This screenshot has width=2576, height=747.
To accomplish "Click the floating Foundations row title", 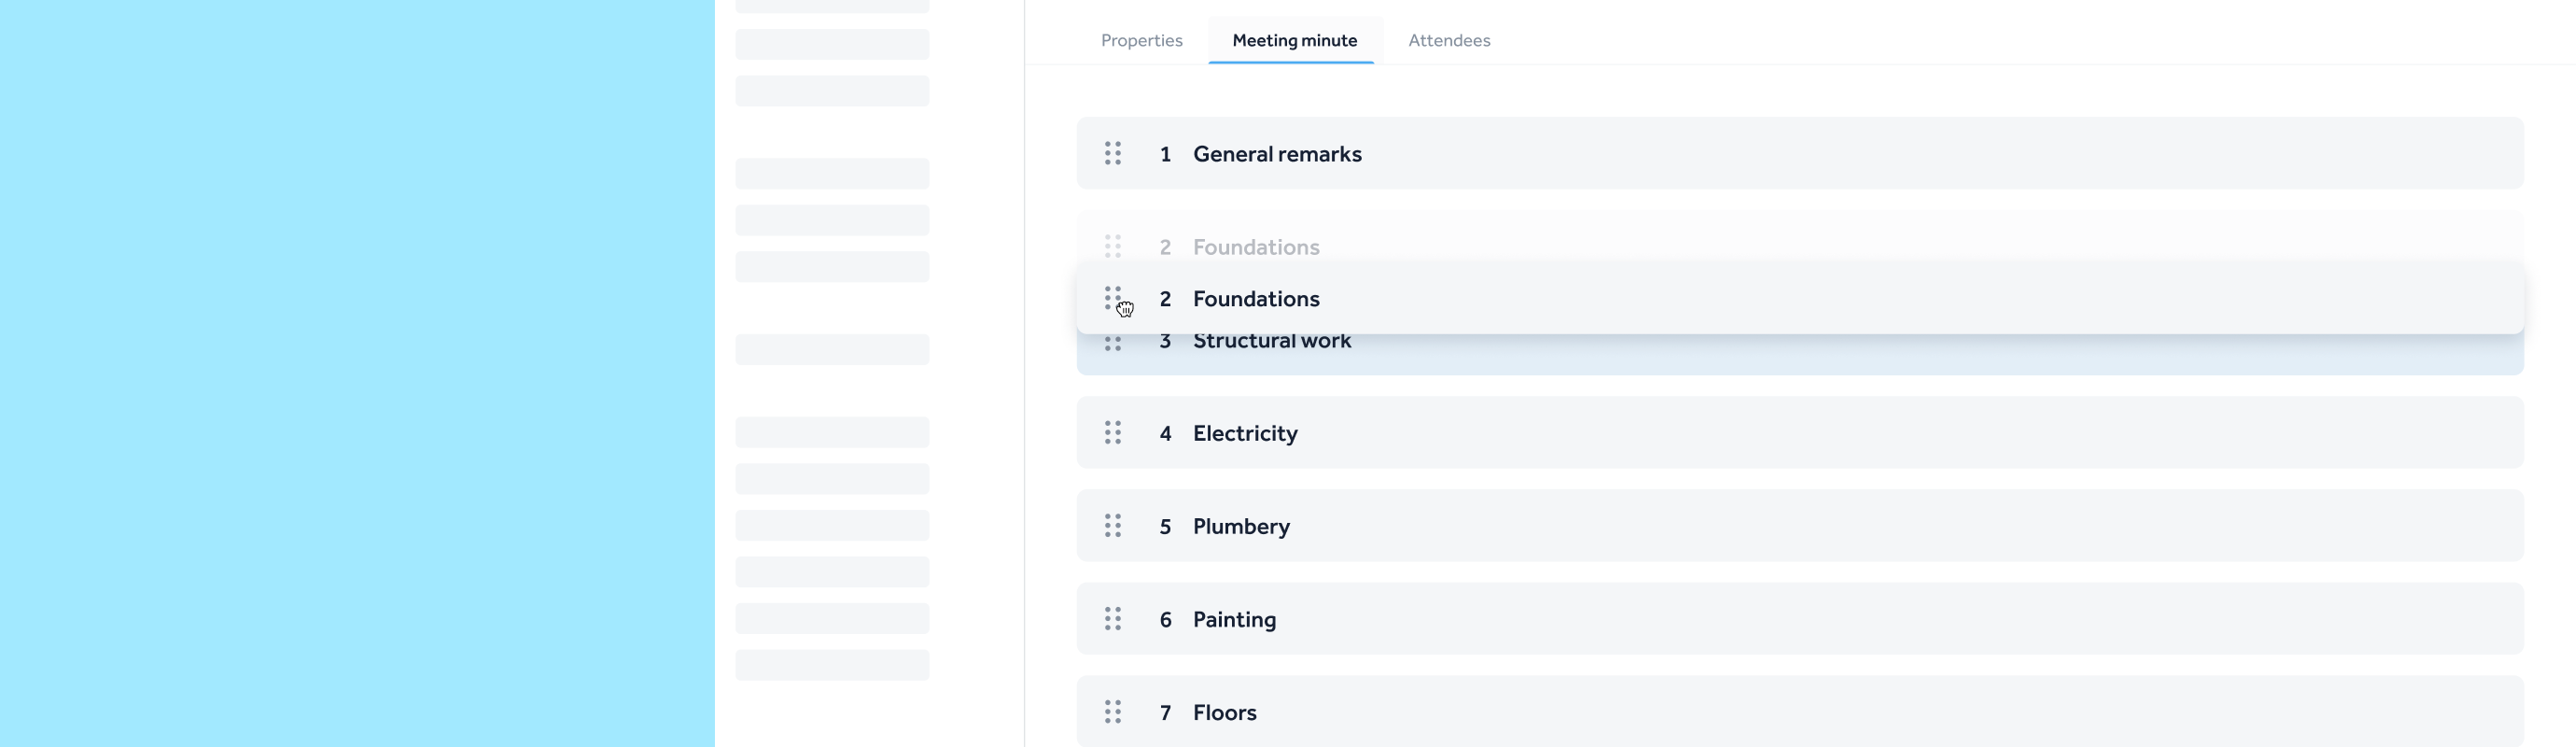I will pos(1255,299).
